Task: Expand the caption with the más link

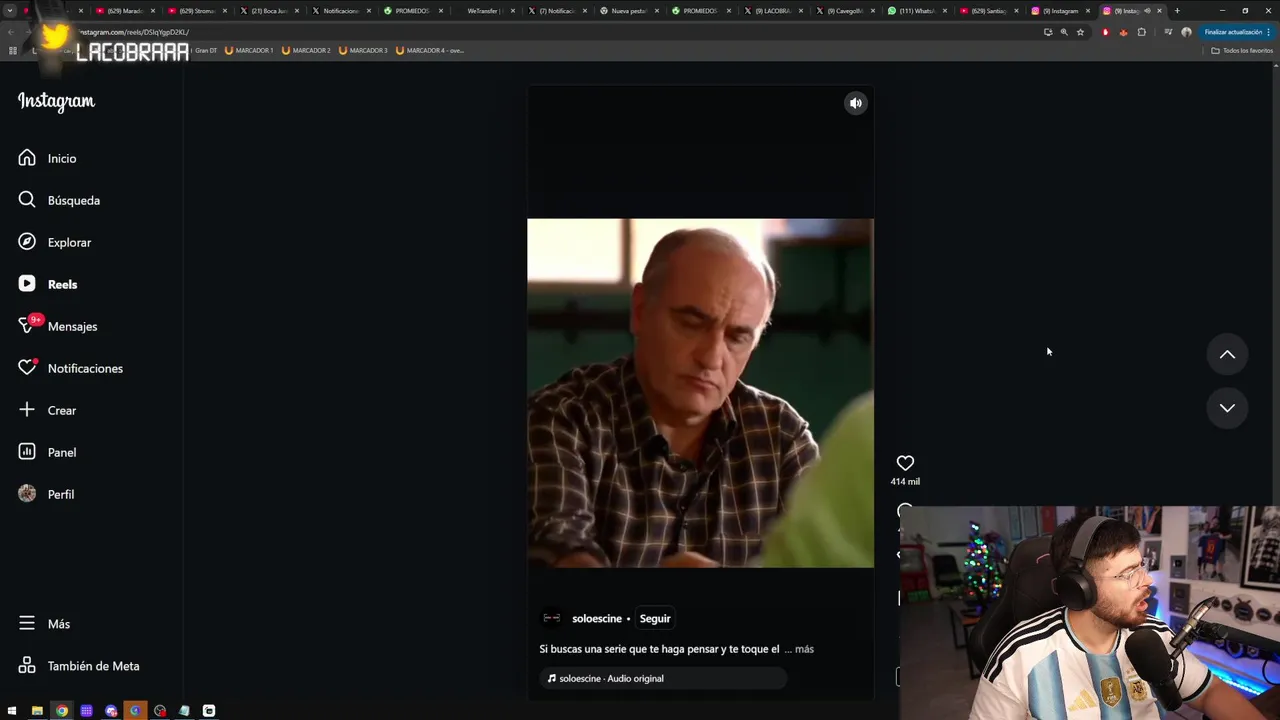Action: [804, 649]
